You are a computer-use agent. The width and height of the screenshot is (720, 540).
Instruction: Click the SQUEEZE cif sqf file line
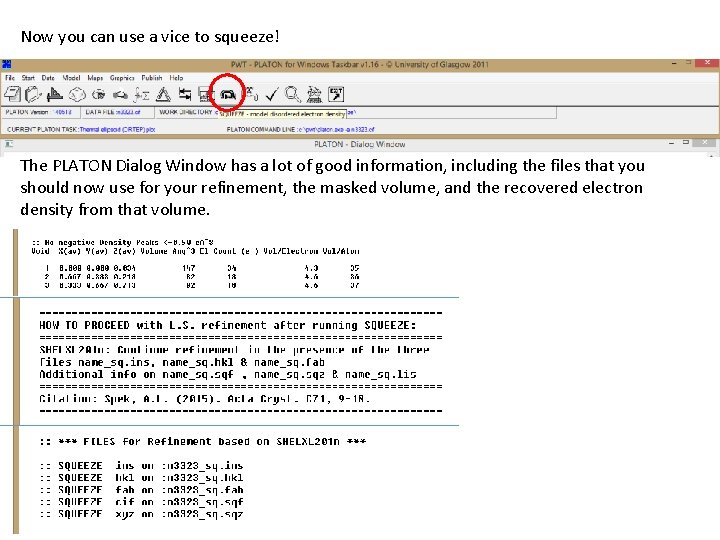pos(141,502)
